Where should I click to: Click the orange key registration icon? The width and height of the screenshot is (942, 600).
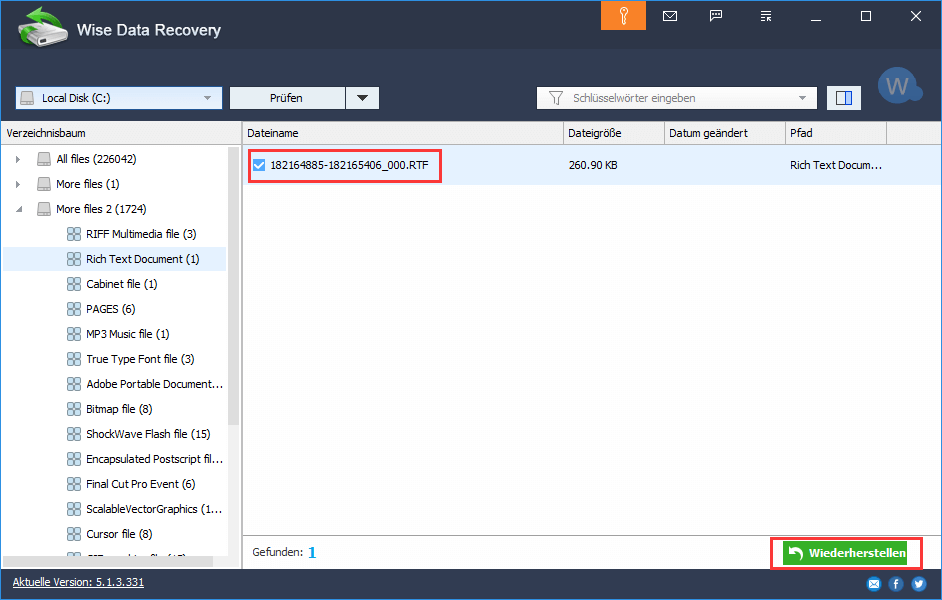click(x=623, y=16)
